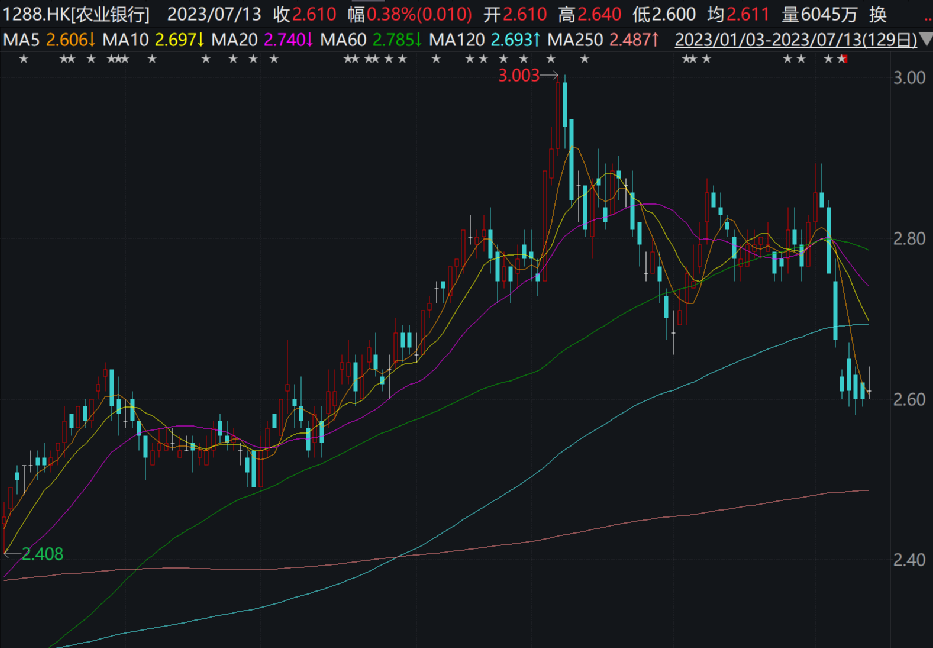This screenshot has height=648, width=933.
Task: Click the 3.00 price axis label
Action: (909, 78)
